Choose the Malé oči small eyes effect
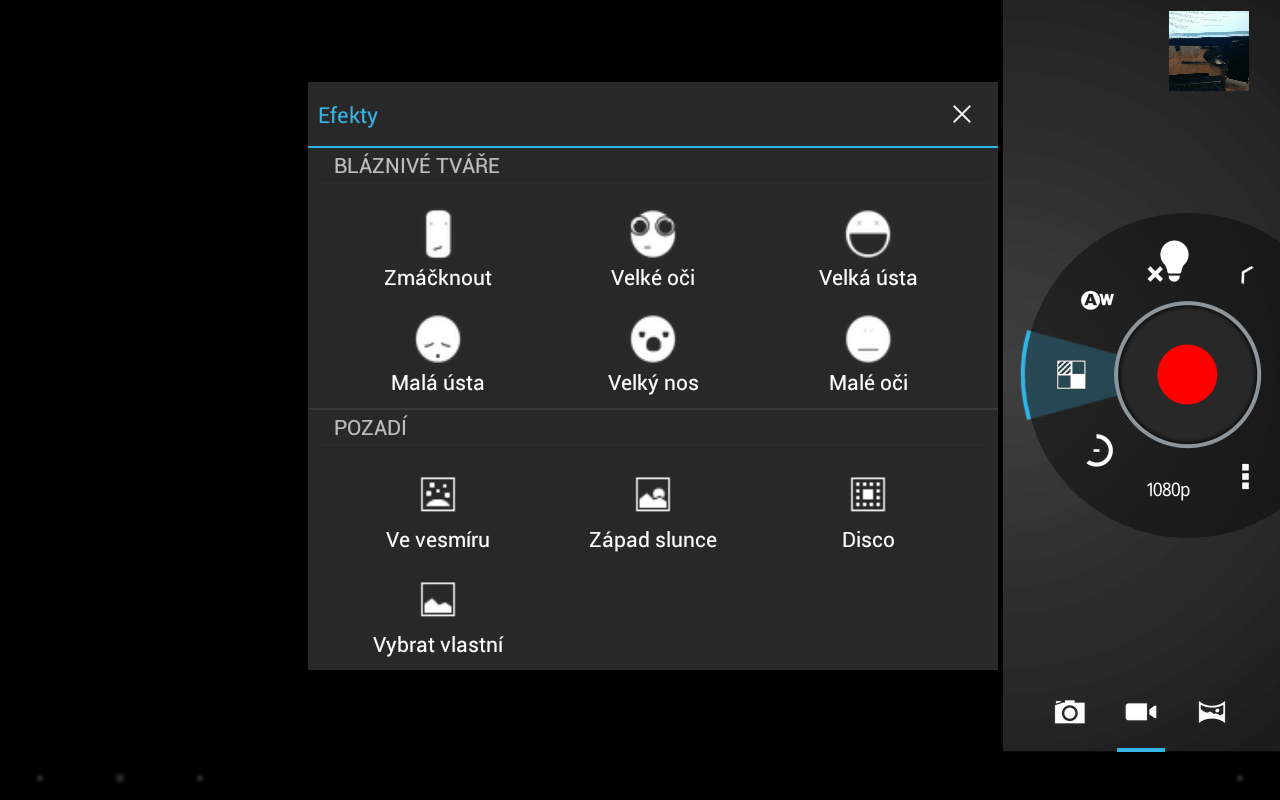The height and width of the screenshot is (800, 1280). coord(868,354)
